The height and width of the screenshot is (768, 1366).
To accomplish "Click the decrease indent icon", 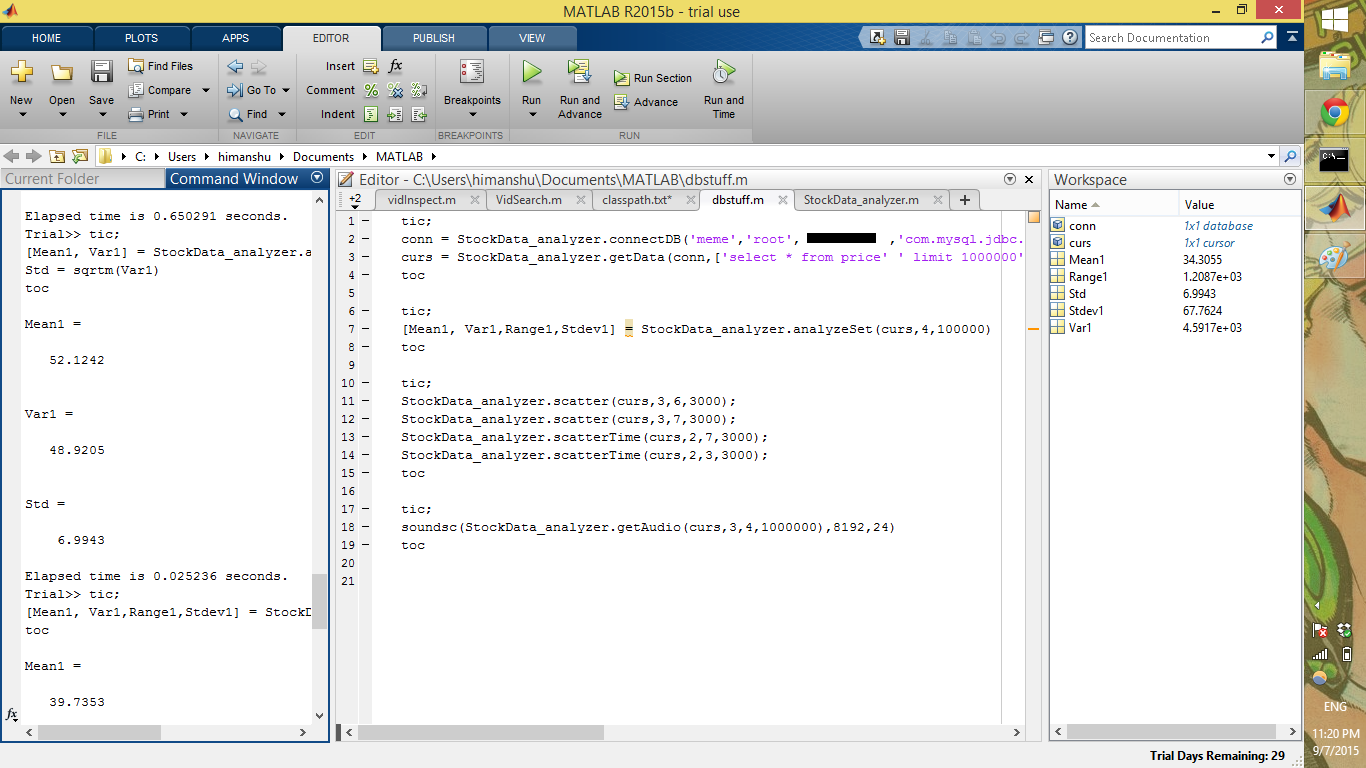I will [x=420, y=114].
